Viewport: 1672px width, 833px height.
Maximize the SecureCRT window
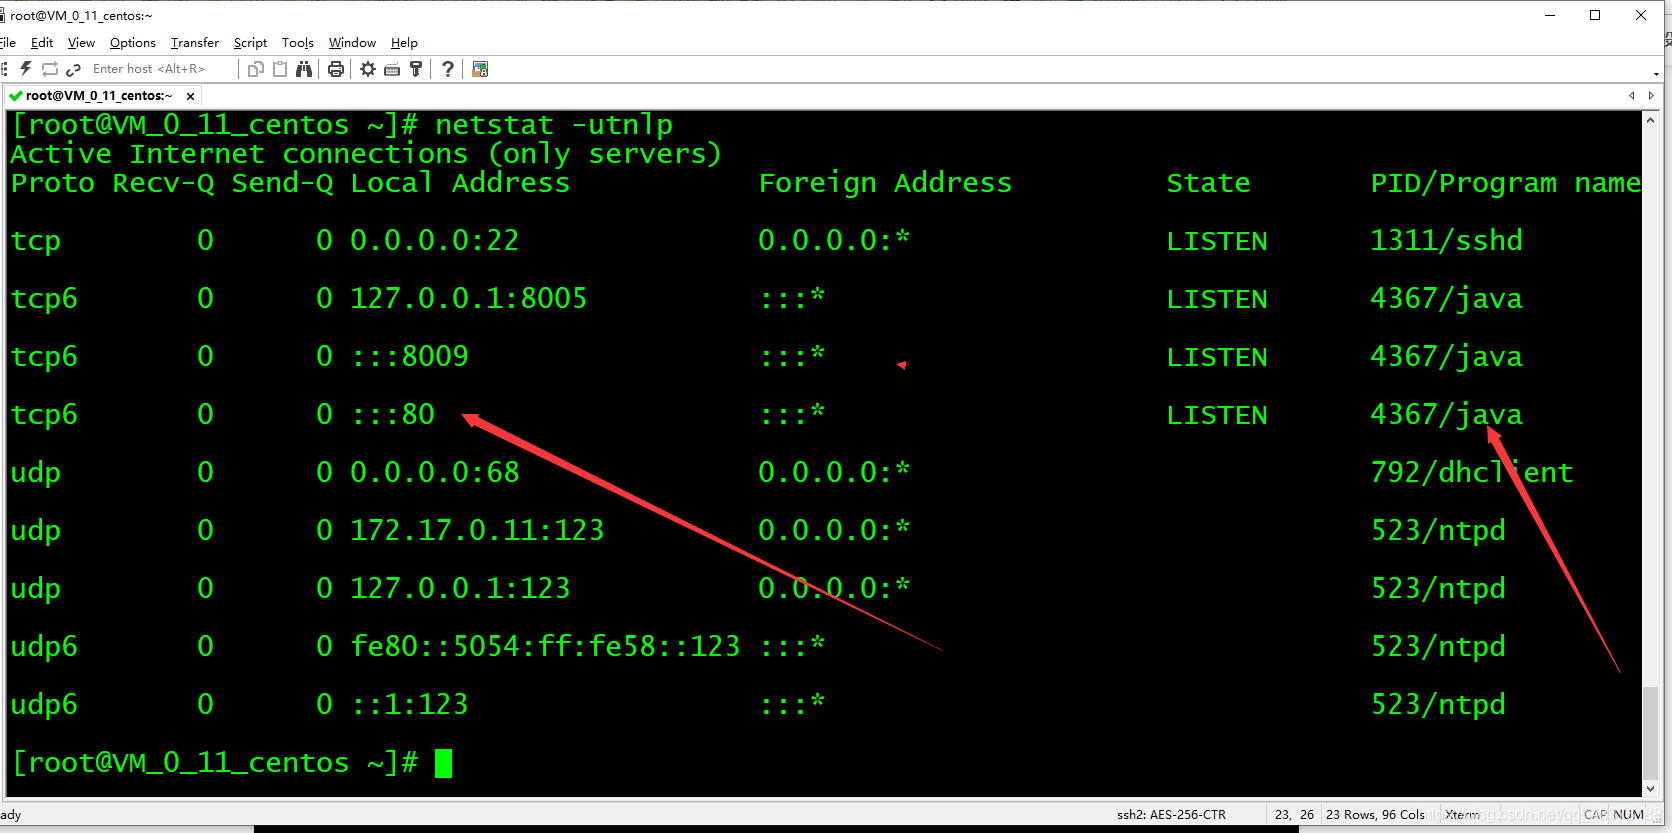1595,15
